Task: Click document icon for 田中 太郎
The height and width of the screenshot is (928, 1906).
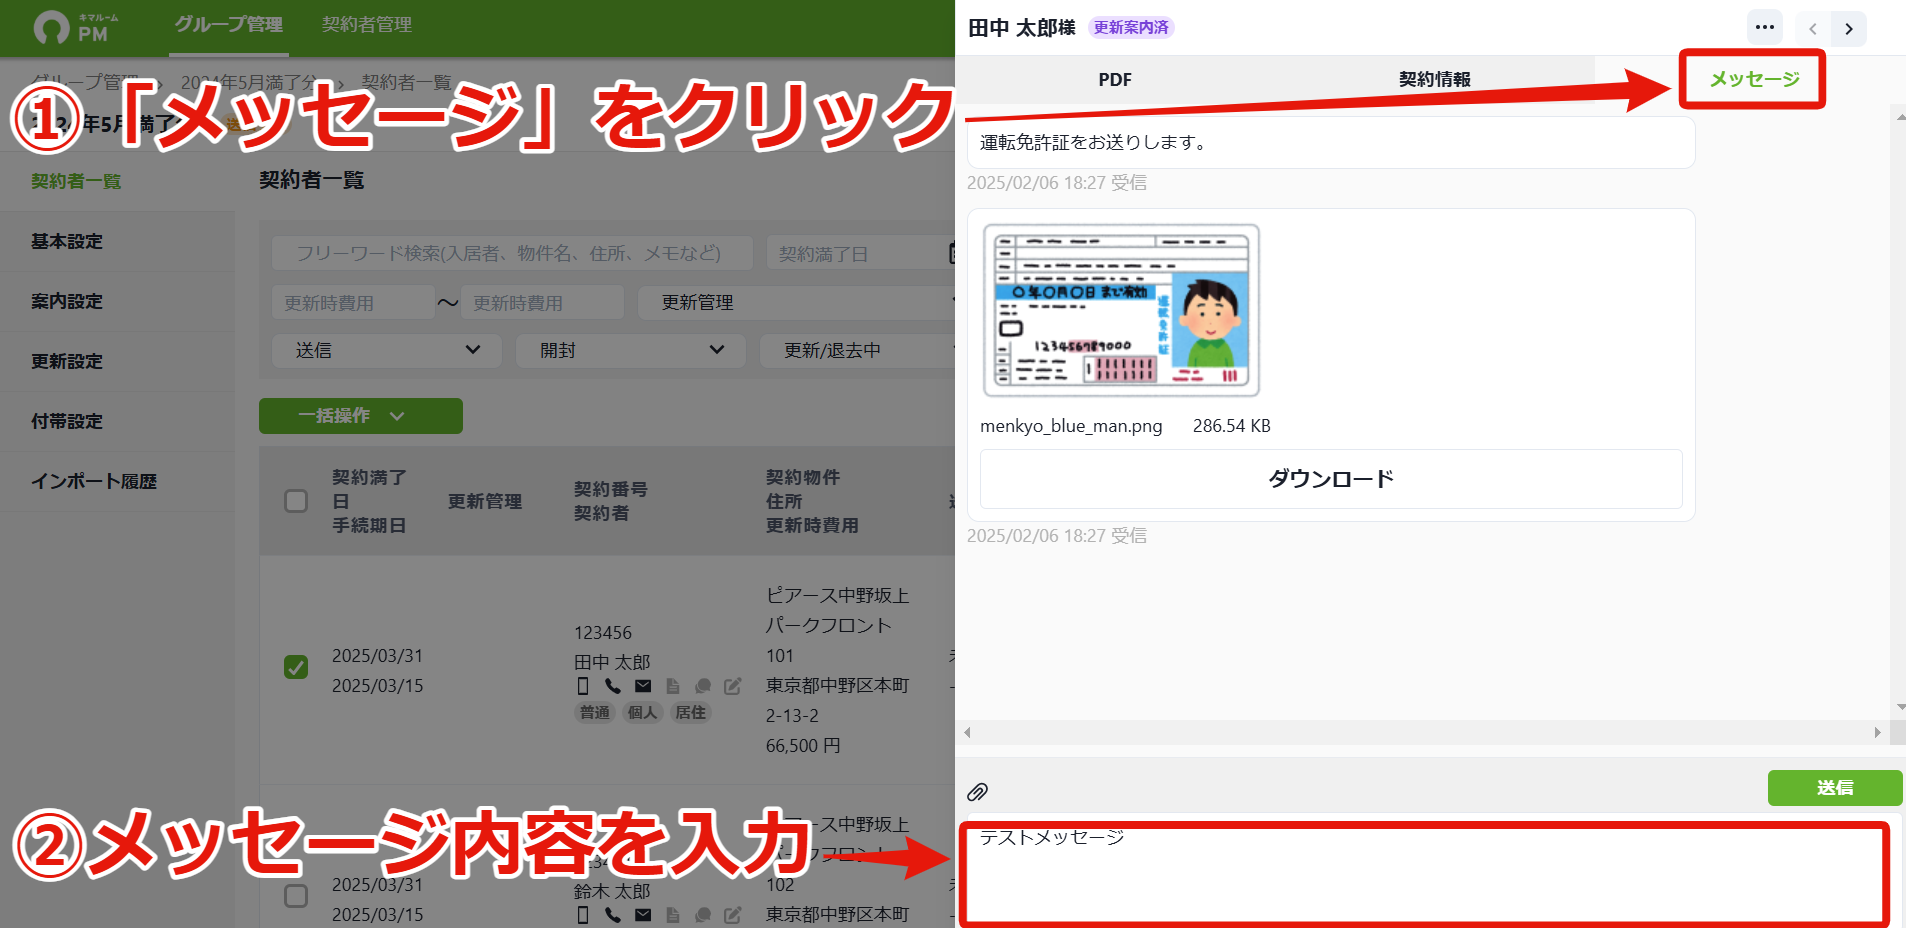Action: (673, 686)
